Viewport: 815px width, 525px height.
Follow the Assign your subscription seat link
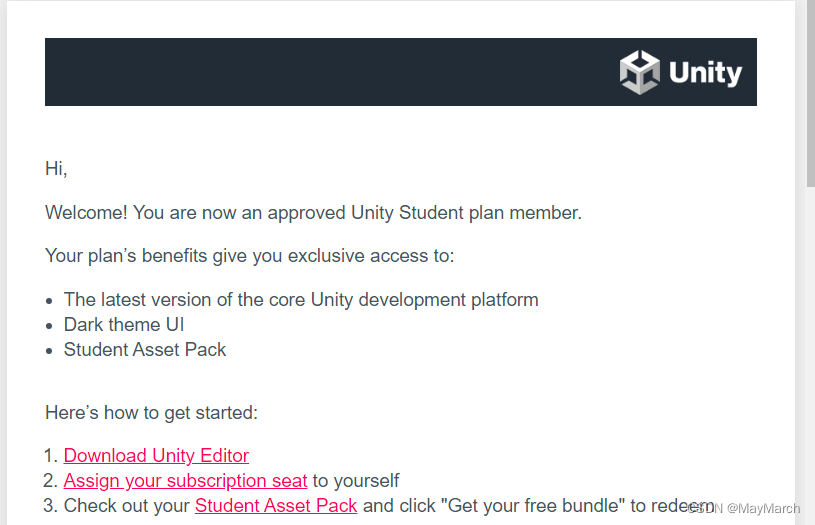point(185,480)
